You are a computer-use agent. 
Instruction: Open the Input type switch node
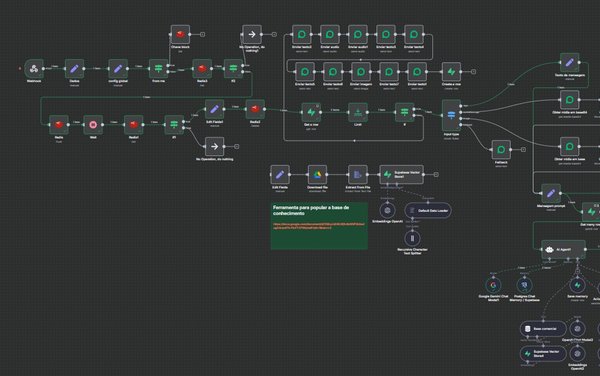(452, 115)
